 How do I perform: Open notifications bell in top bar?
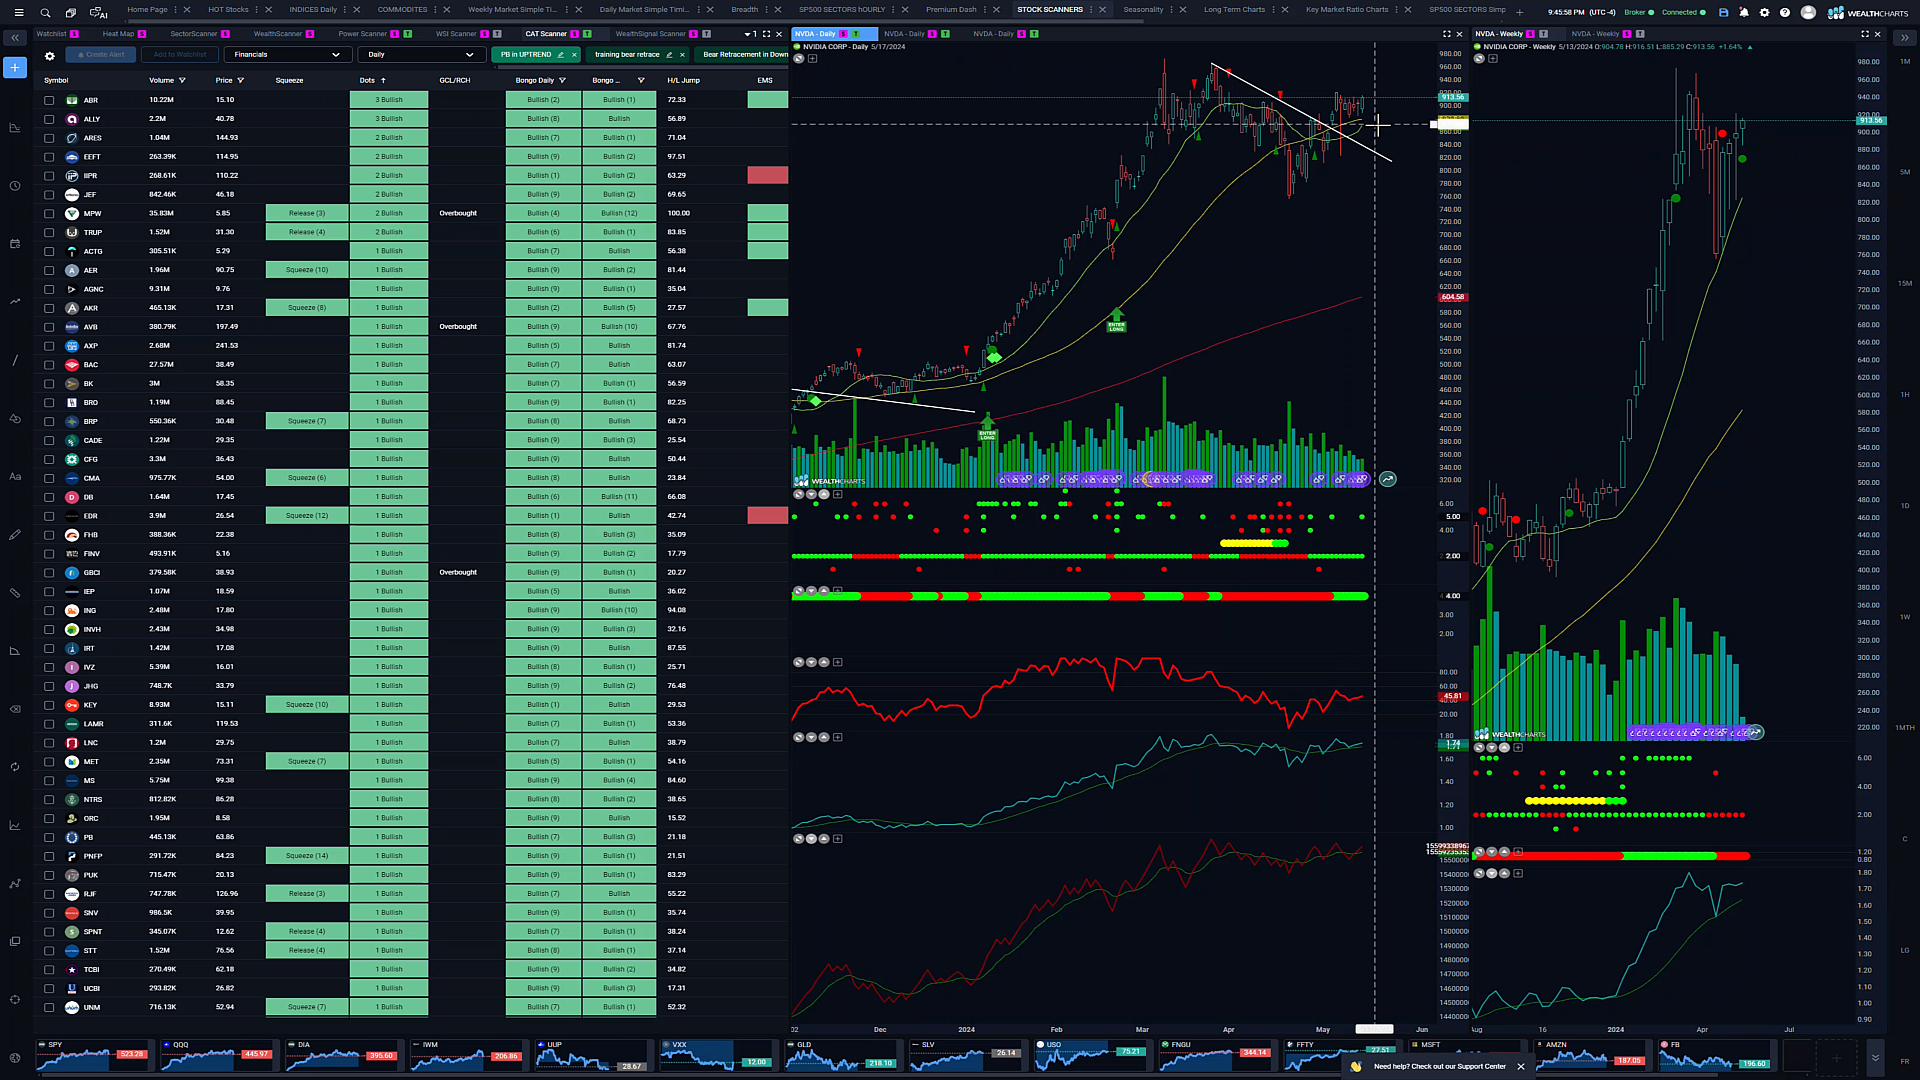[x=1744, y=13]
